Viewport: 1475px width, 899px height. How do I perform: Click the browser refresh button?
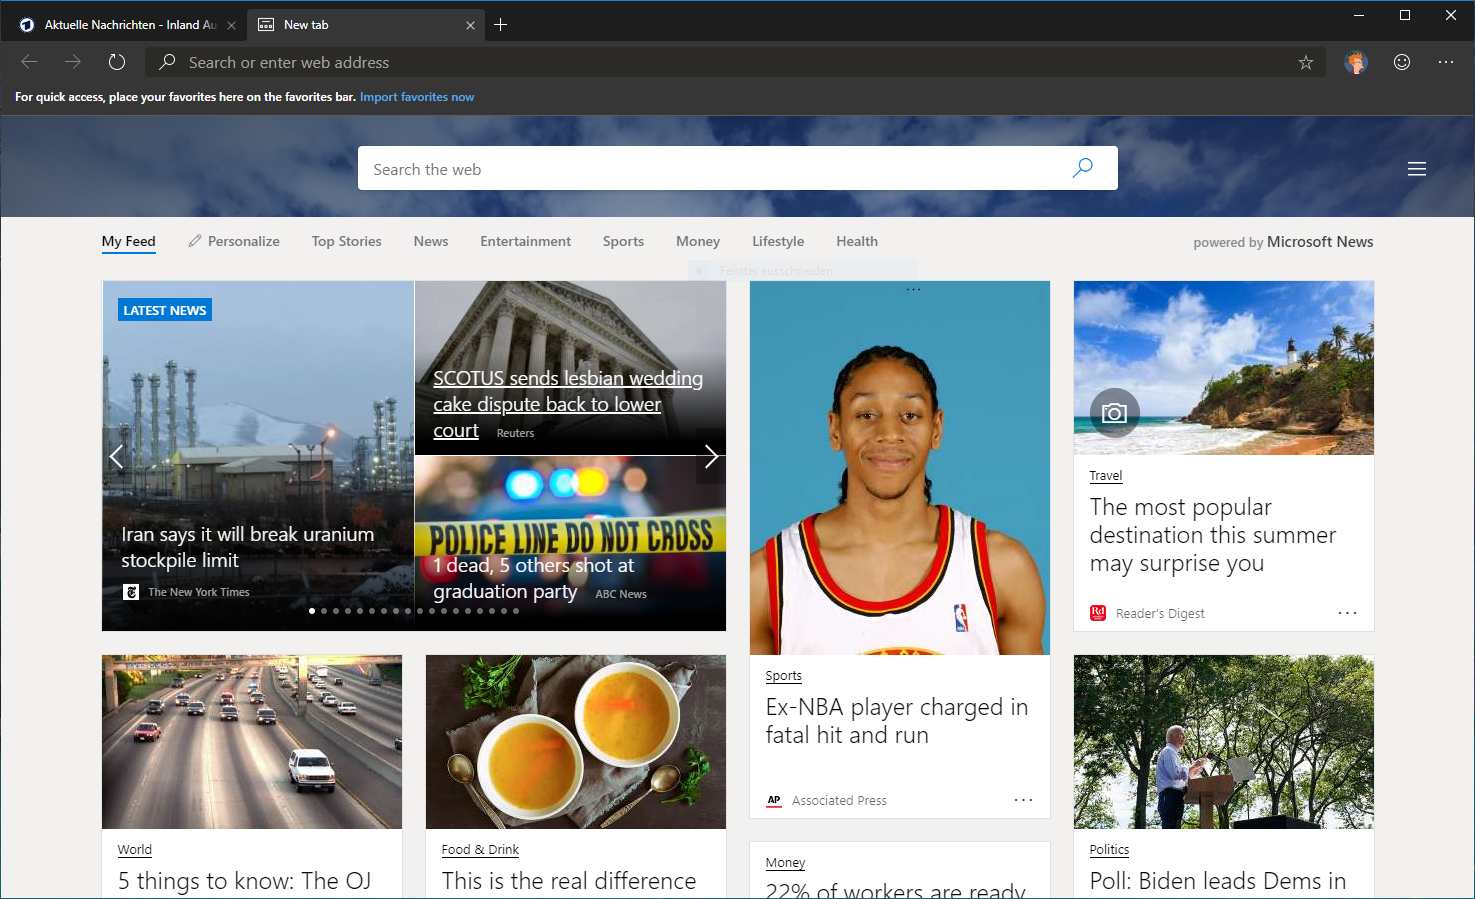[x=117, y=62]
